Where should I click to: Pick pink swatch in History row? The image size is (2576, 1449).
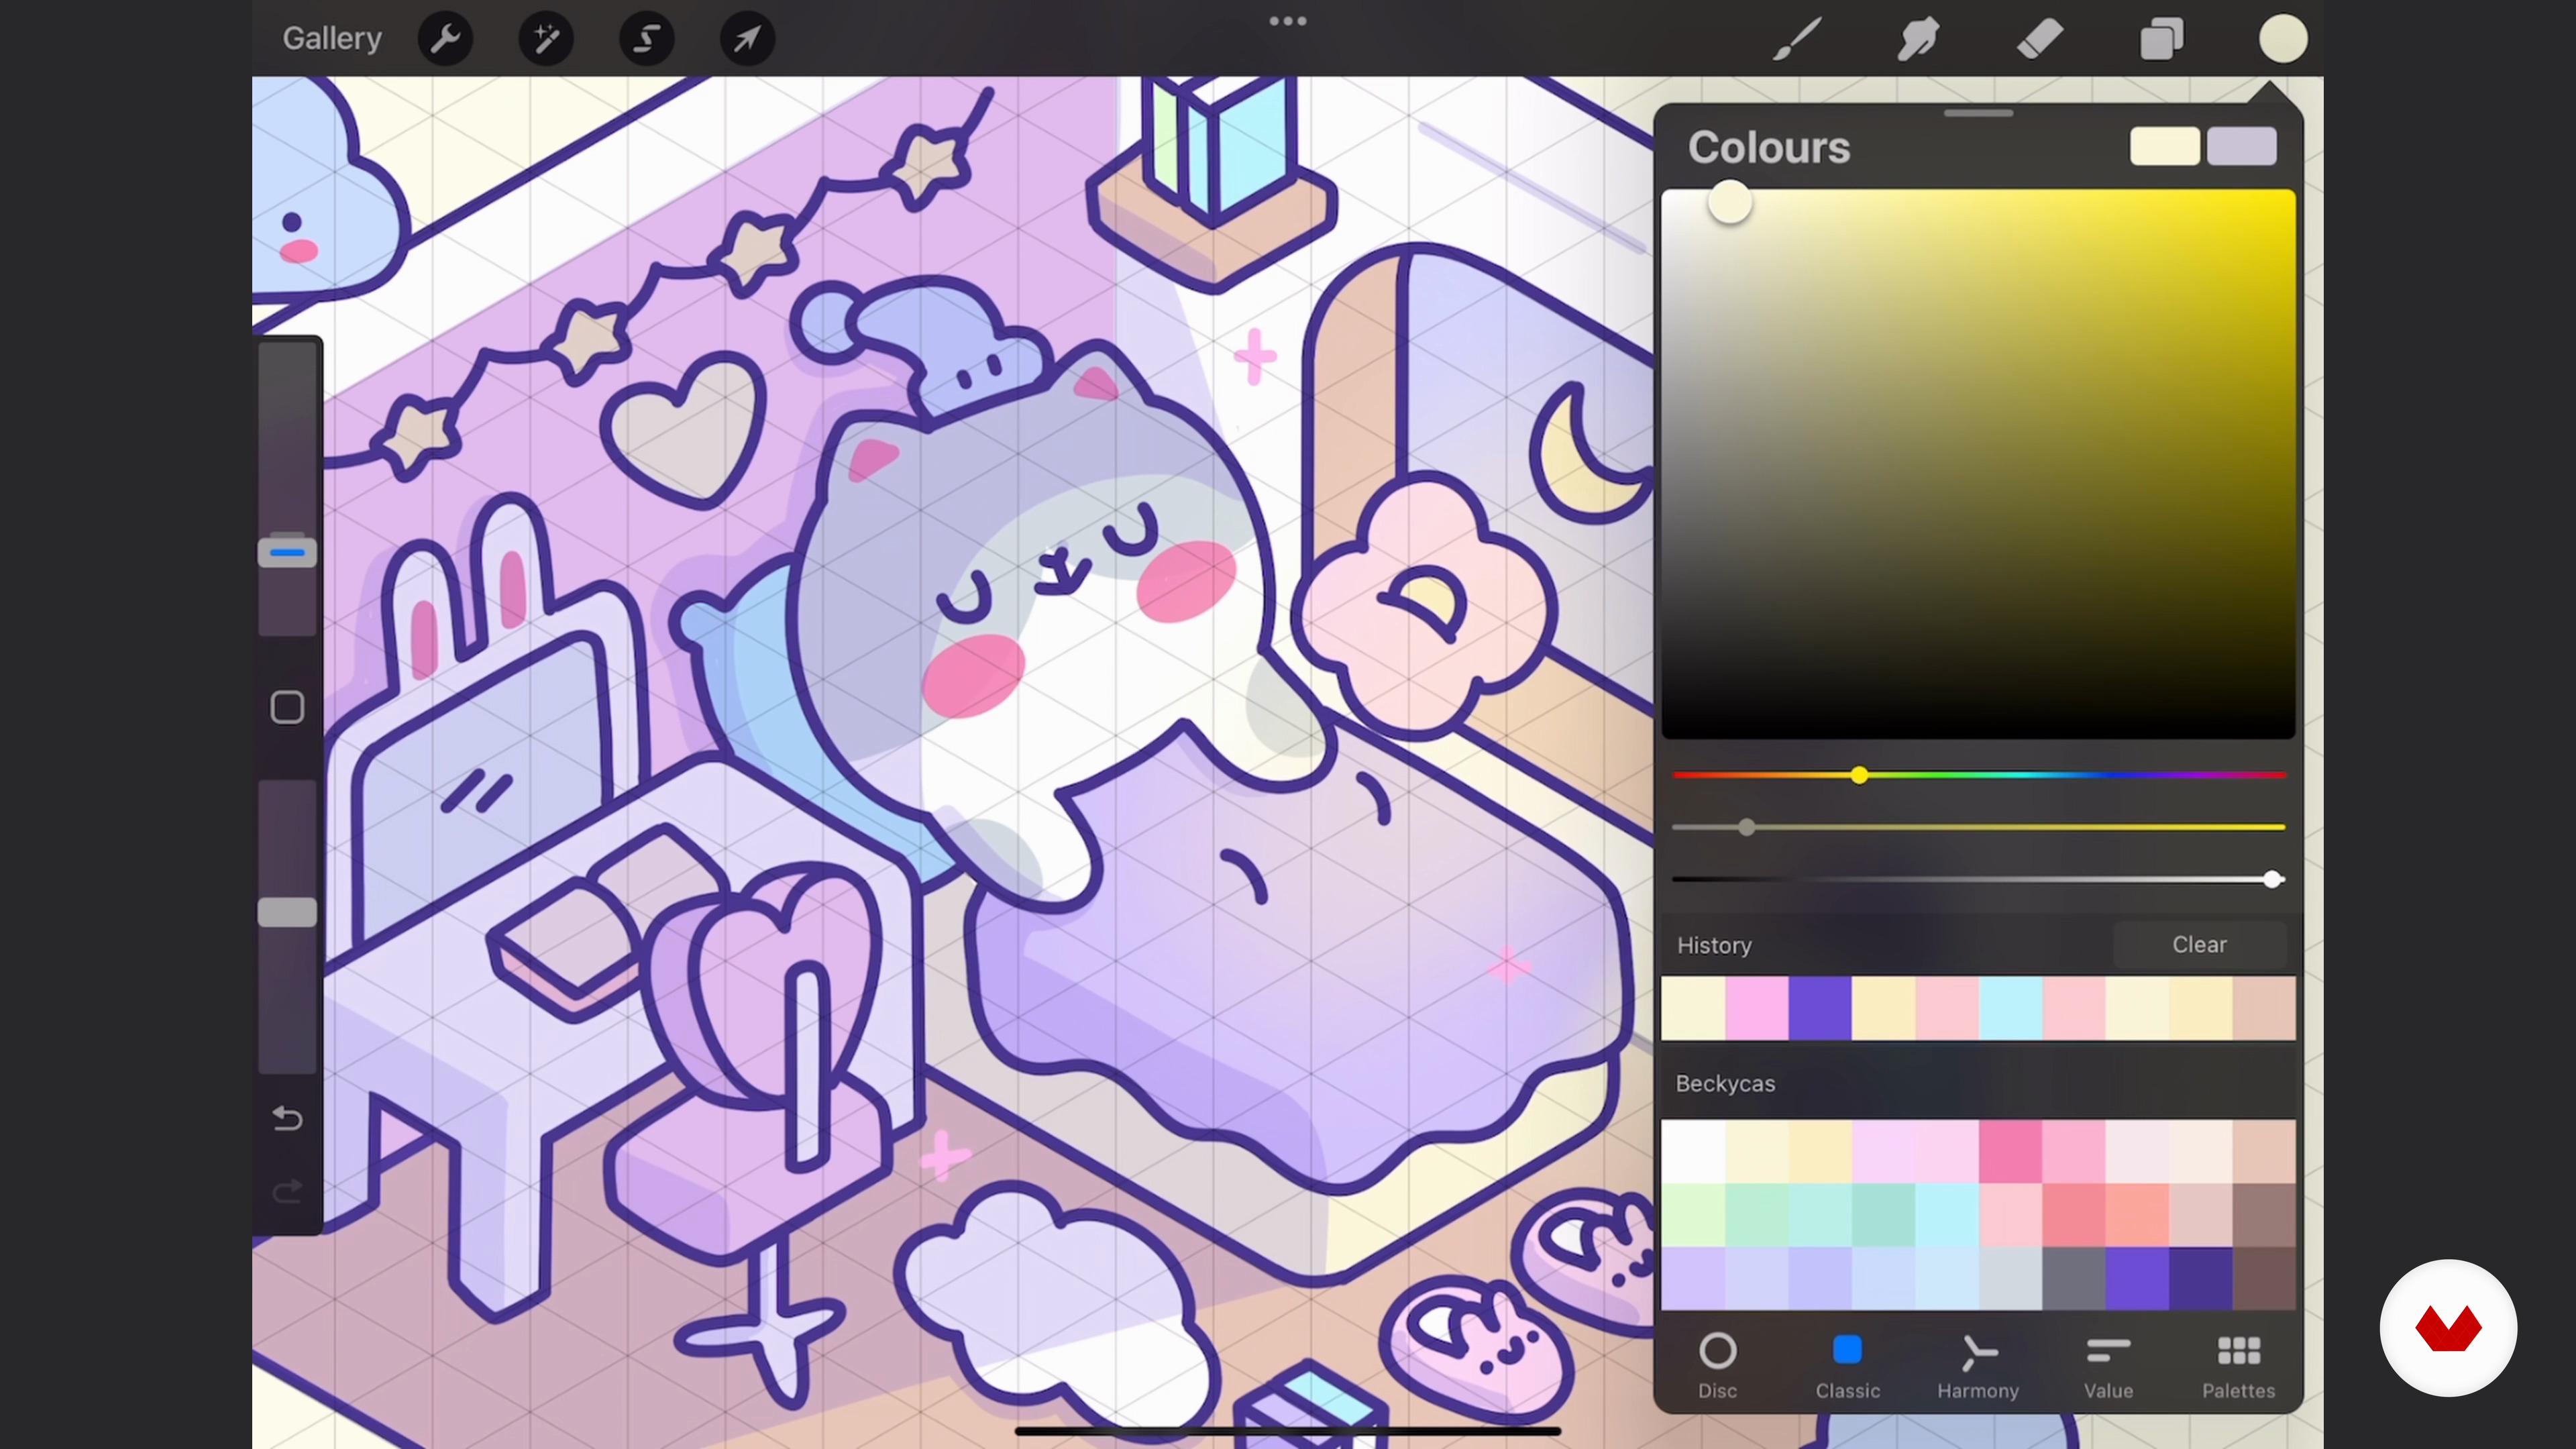(1756, 1008)
